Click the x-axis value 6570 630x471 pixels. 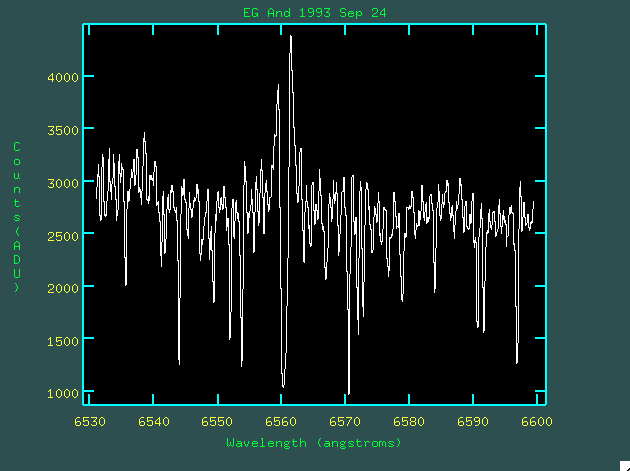click(x=345, y=422)
